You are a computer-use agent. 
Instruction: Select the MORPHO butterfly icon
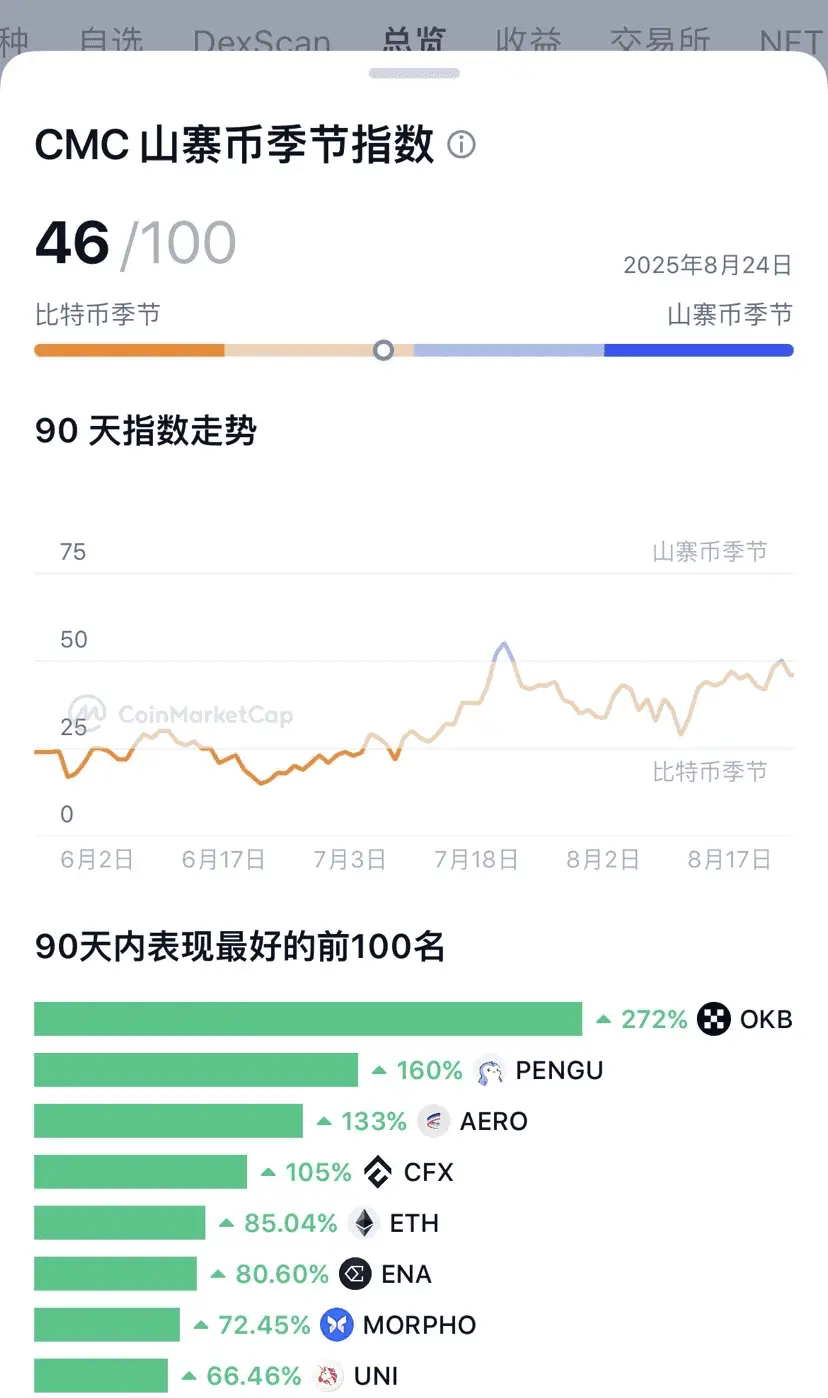[x=337, y=1325]
